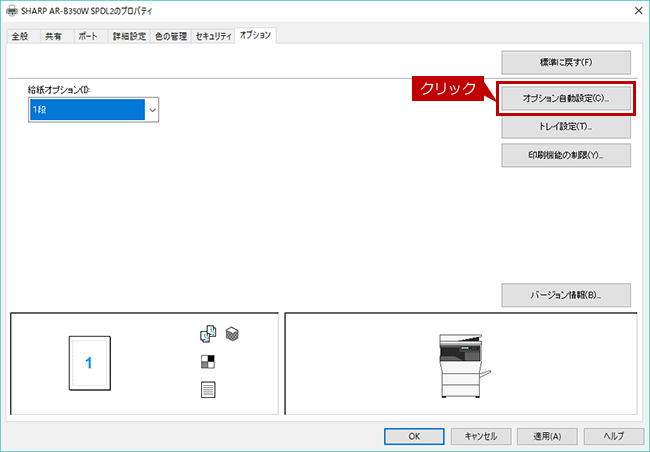Expand the 給紙オプション dropdown arrow
This screenshot has width=650, height=452.
[152, 110]
